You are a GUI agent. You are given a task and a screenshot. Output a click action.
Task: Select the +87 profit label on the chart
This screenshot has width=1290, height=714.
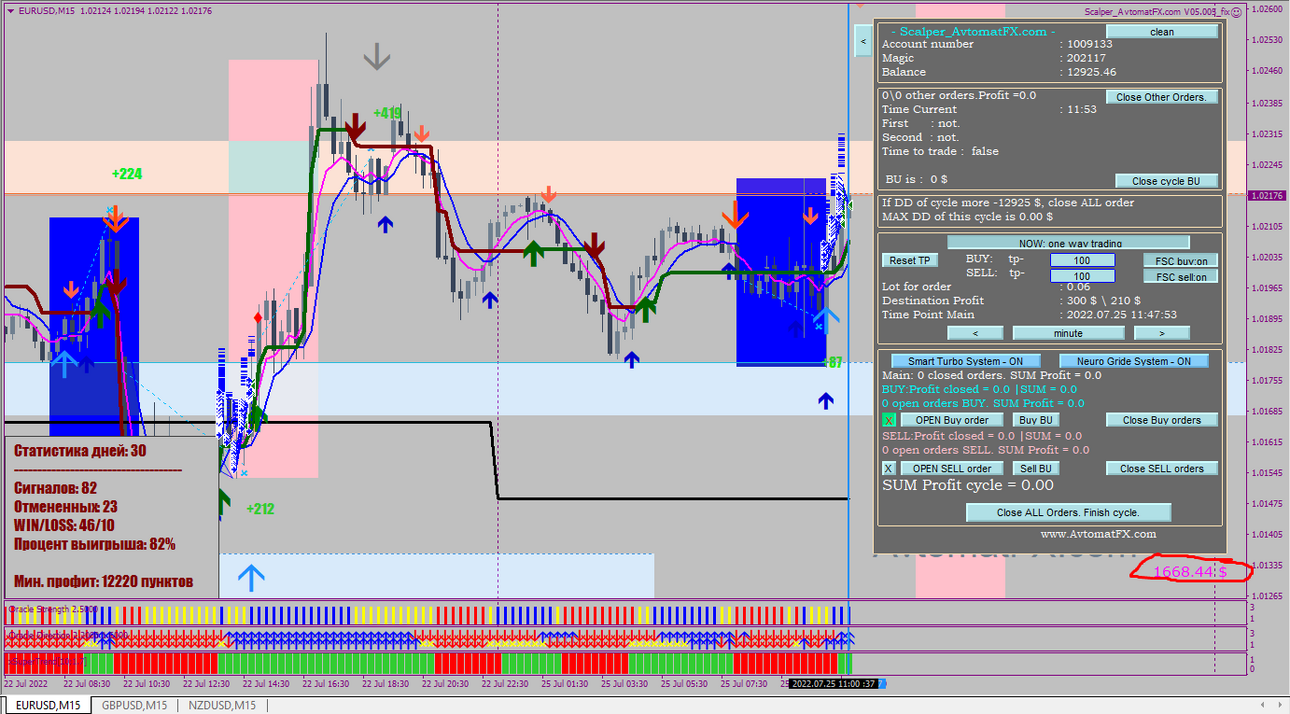832,363
